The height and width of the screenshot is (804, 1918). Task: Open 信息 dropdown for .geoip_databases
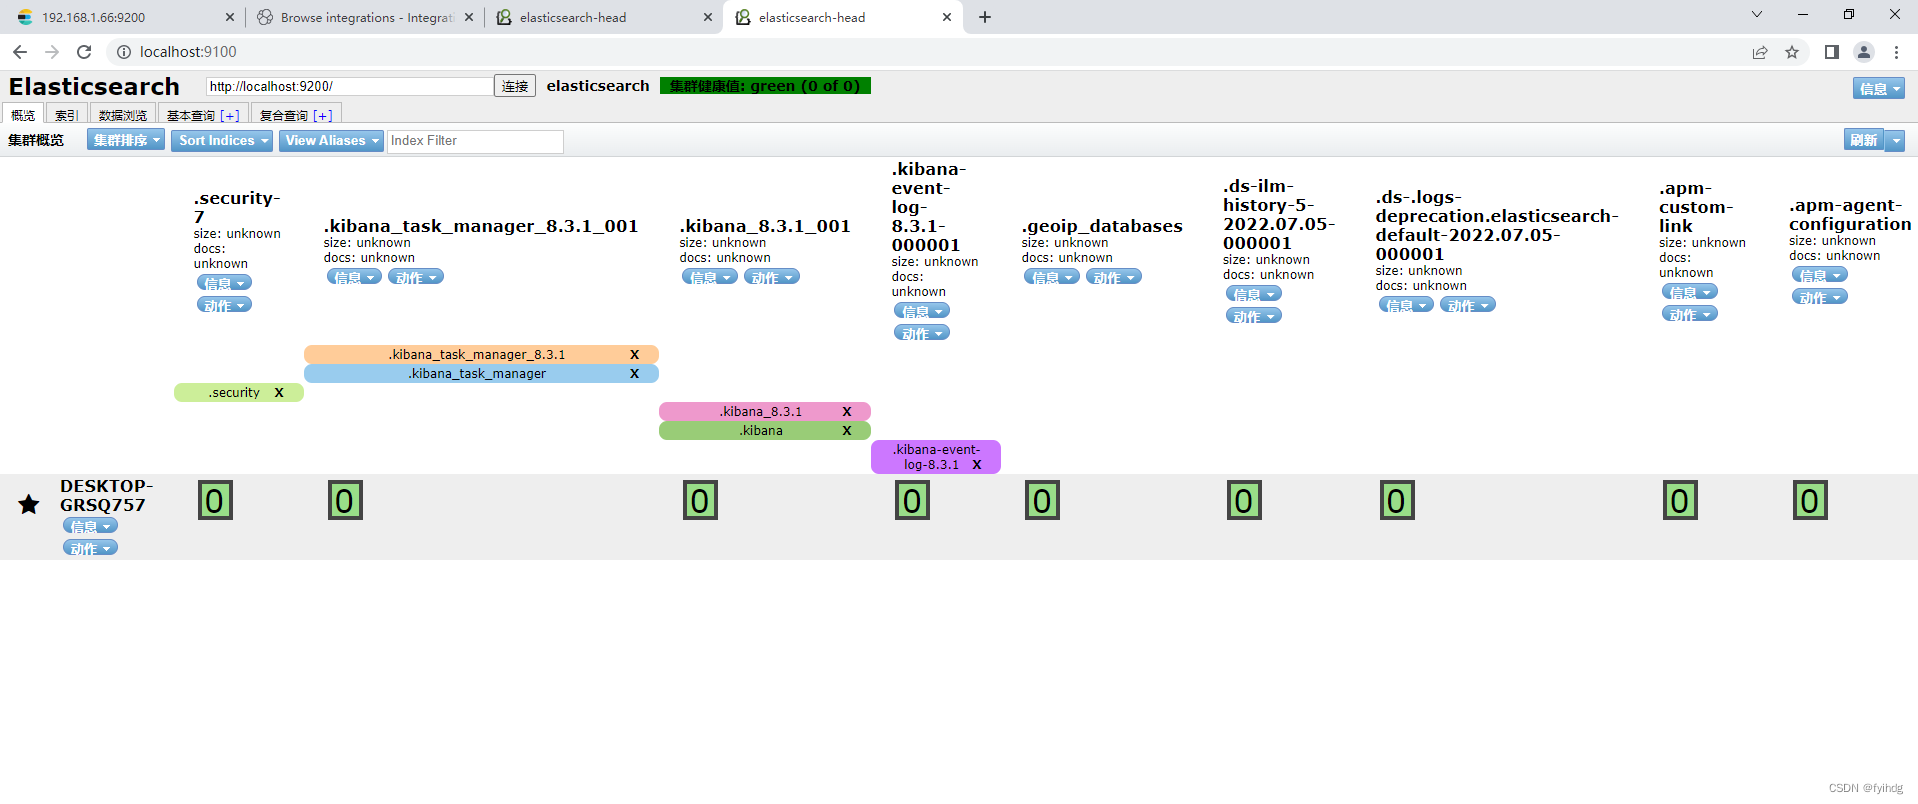click(x=1052, y=277)
